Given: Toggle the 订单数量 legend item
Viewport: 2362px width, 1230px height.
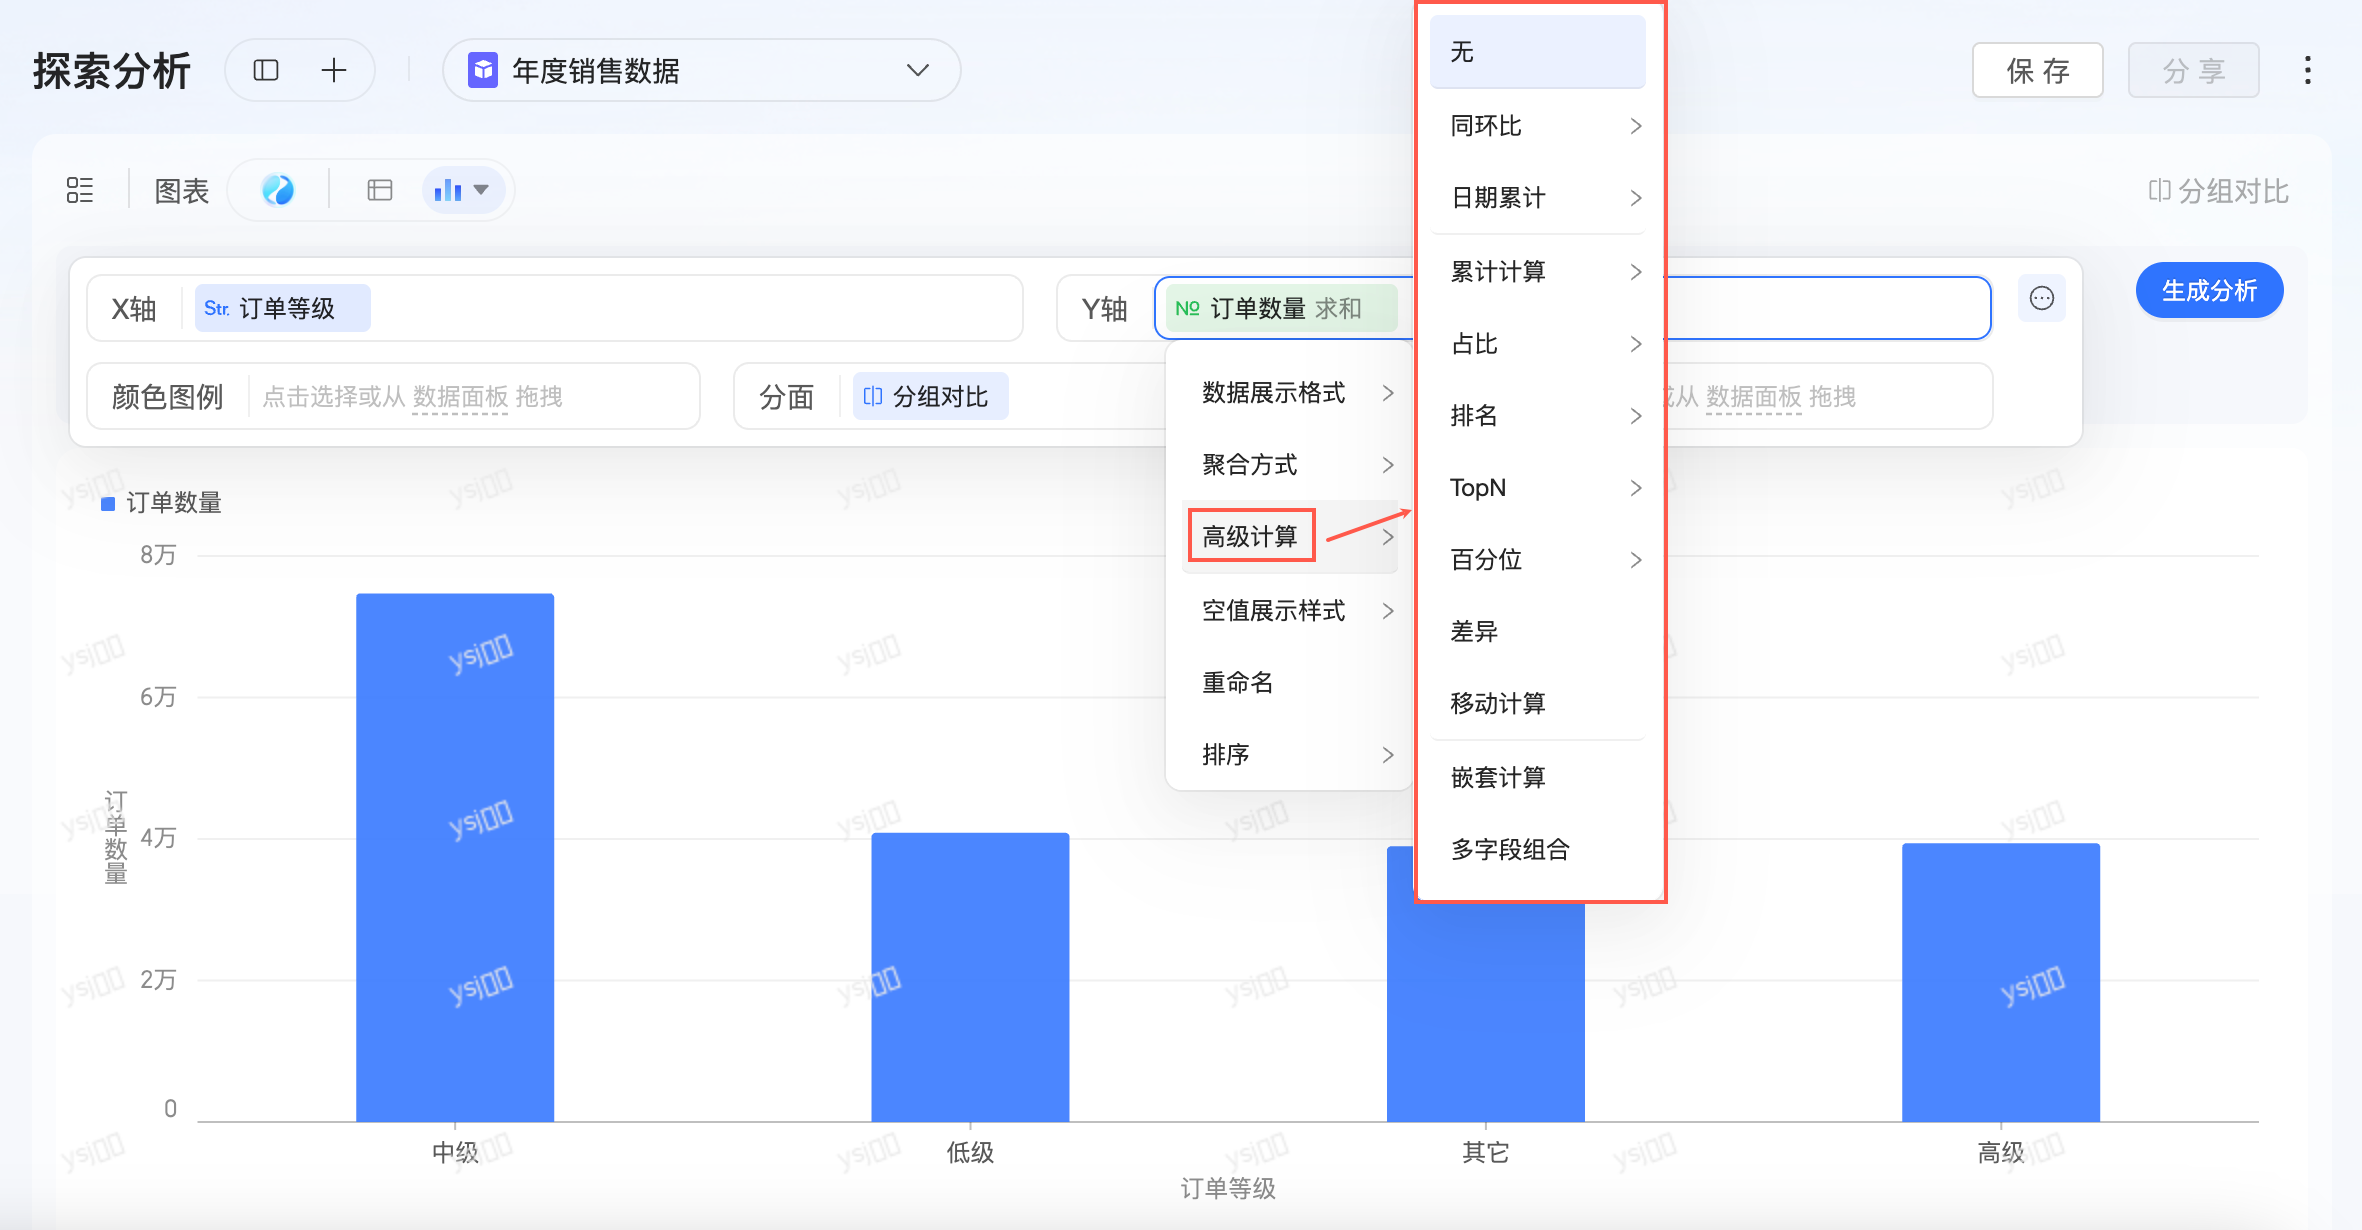Looking at the screenshot, I should click(x=162, y=503).
